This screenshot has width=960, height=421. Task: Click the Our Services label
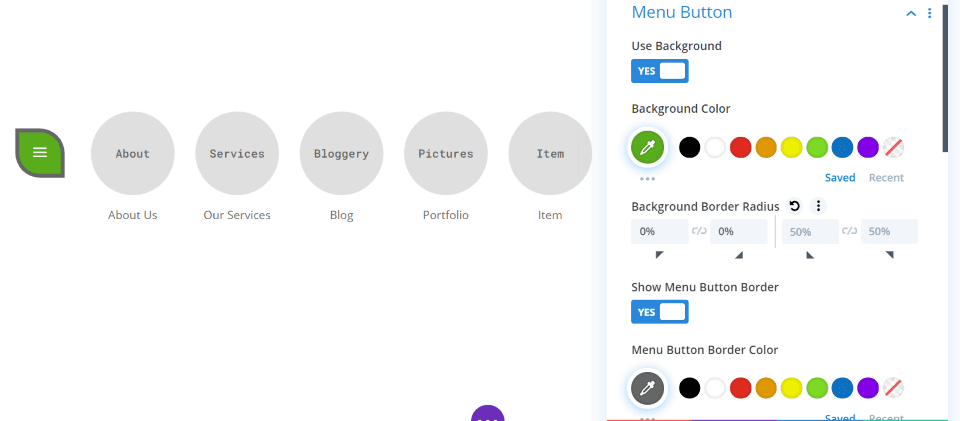pyautogui.click(x=237, y=215)
